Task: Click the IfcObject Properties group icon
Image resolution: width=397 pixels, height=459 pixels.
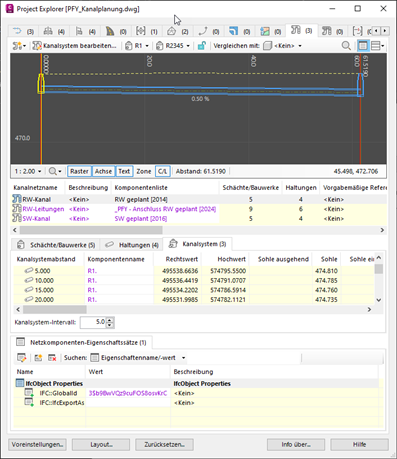Action: click(x=20, y=383)
